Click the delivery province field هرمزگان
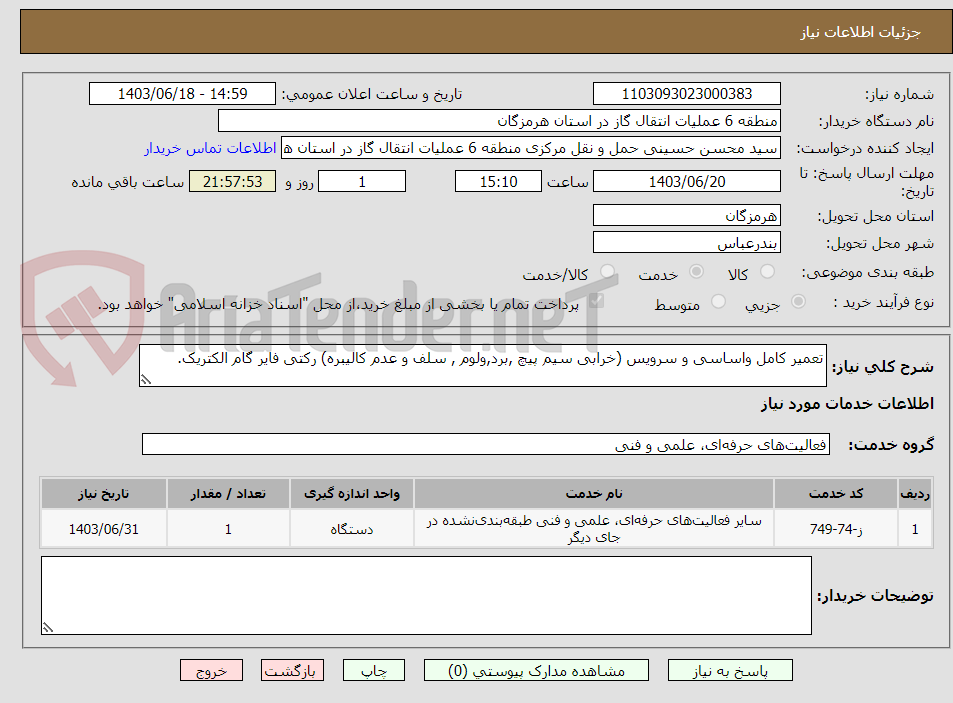Image resolution: width=953 pixels, height=703 pixels. [687, 216]
